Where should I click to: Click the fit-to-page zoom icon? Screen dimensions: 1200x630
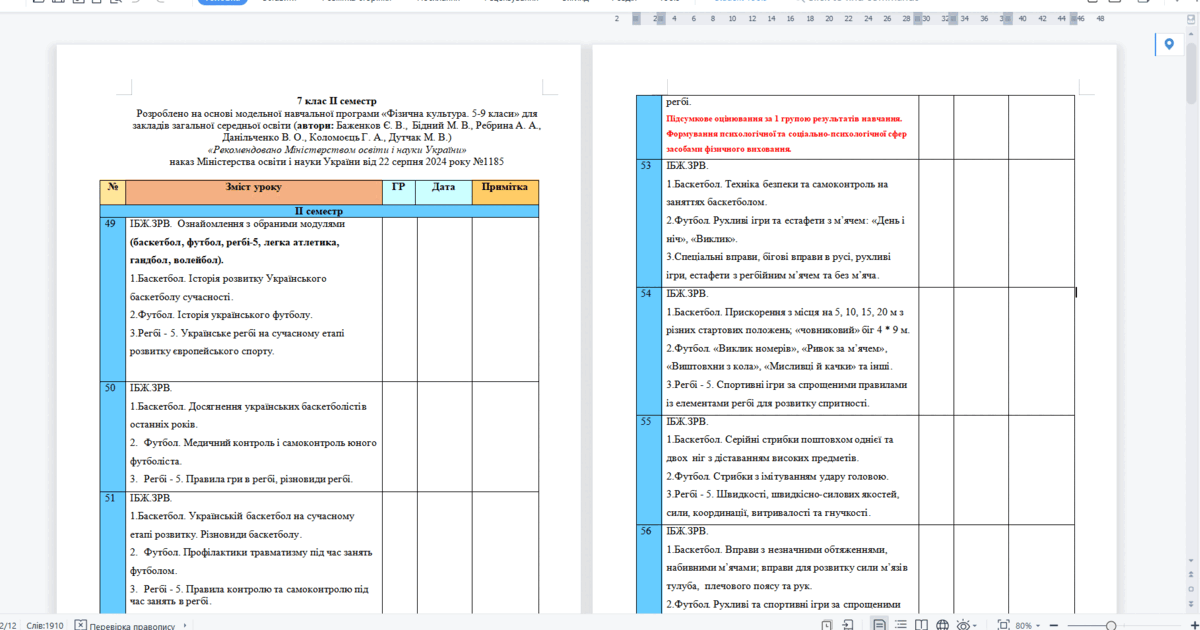coord(1002,625)
